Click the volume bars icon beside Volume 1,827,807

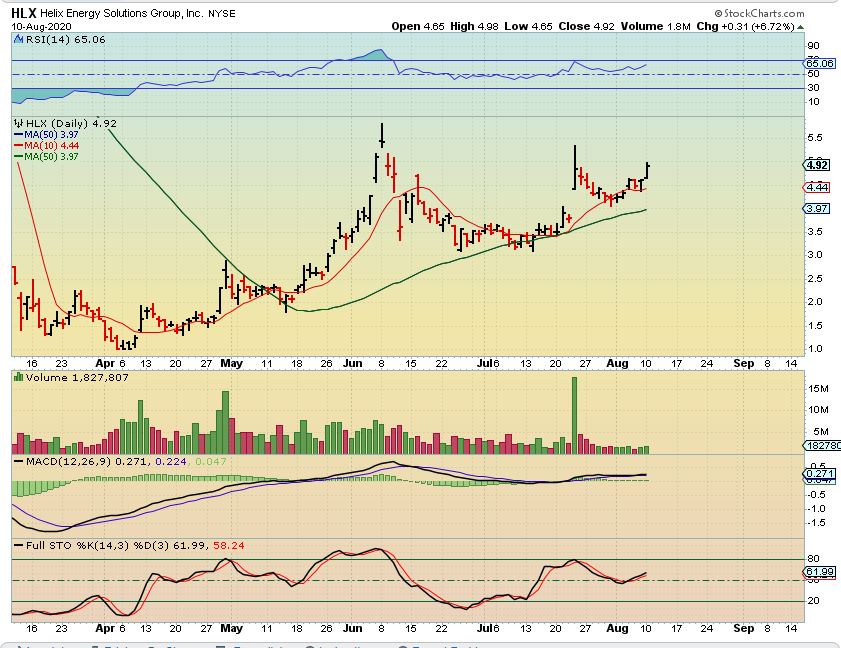click(19, 378)
